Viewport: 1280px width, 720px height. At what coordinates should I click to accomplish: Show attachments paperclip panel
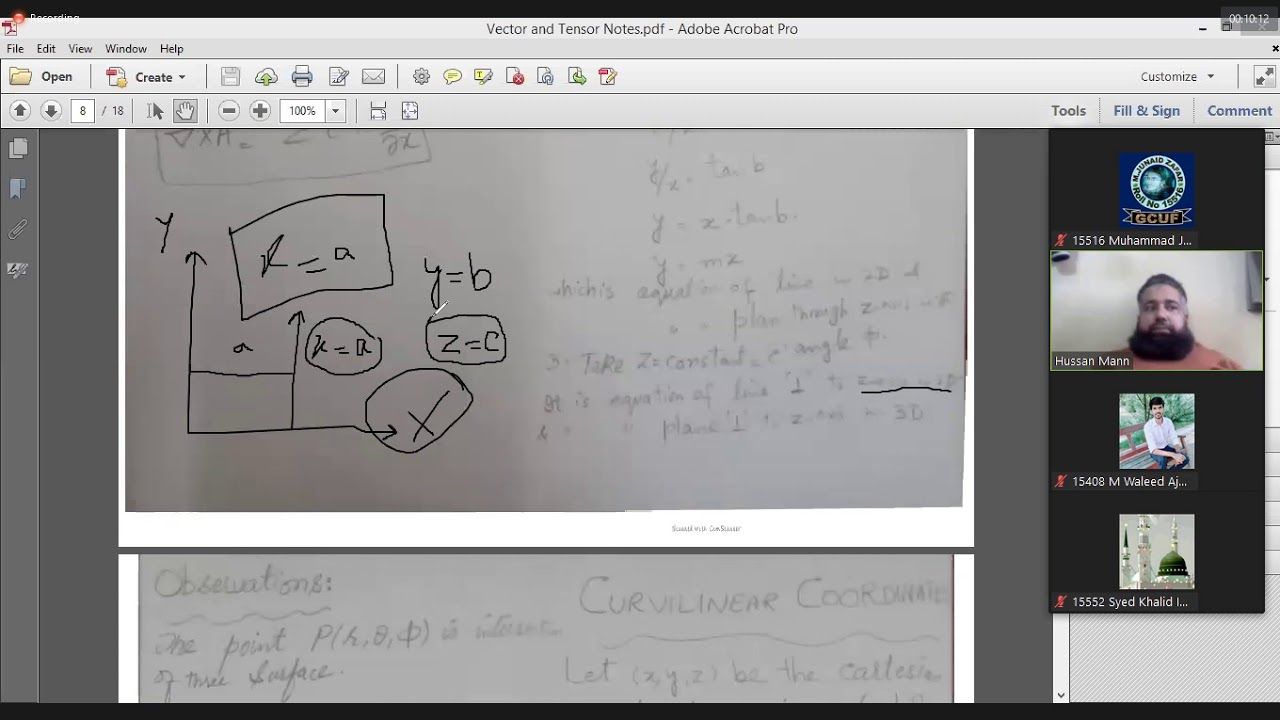[18, 230]
